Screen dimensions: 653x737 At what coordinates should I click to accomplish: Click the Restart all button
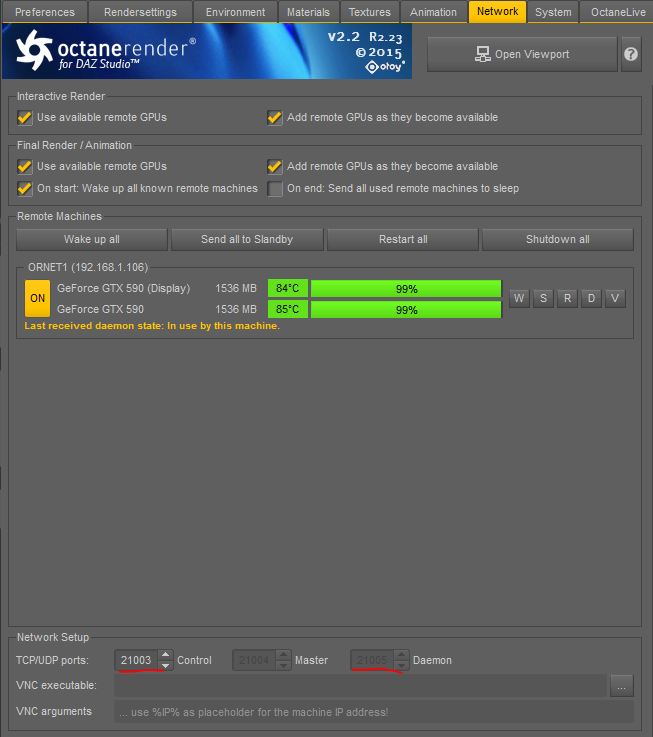click(x=403, y=239)
